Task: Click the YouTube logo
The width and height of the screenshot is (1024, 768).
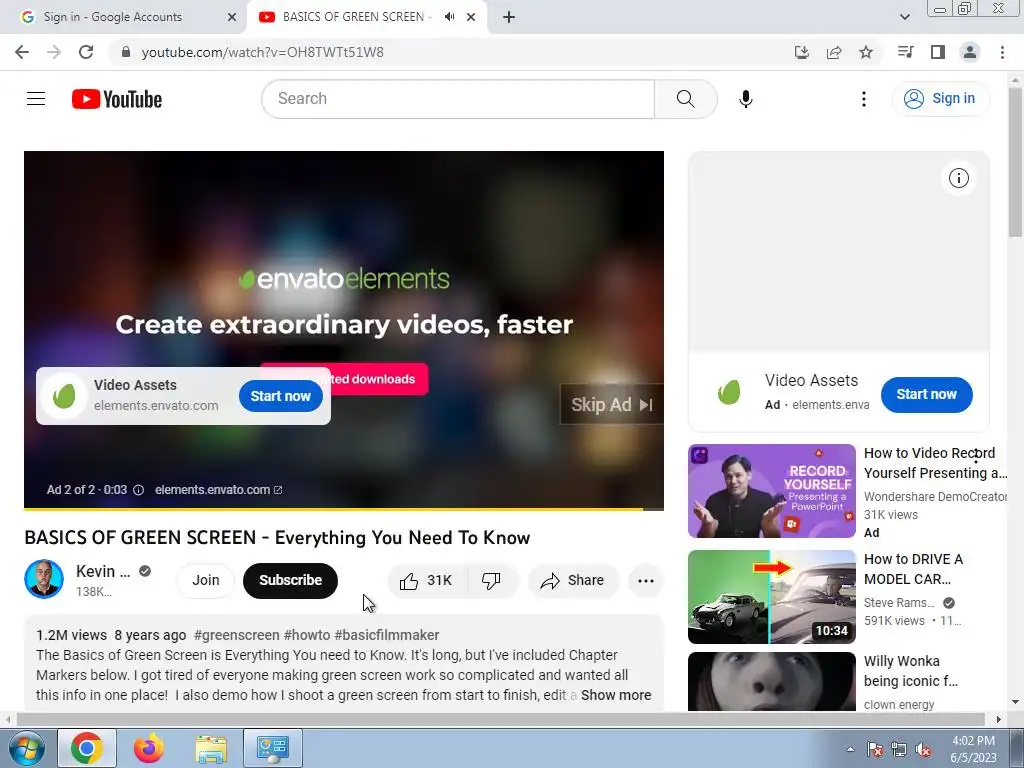Action: tap(117, 99)
